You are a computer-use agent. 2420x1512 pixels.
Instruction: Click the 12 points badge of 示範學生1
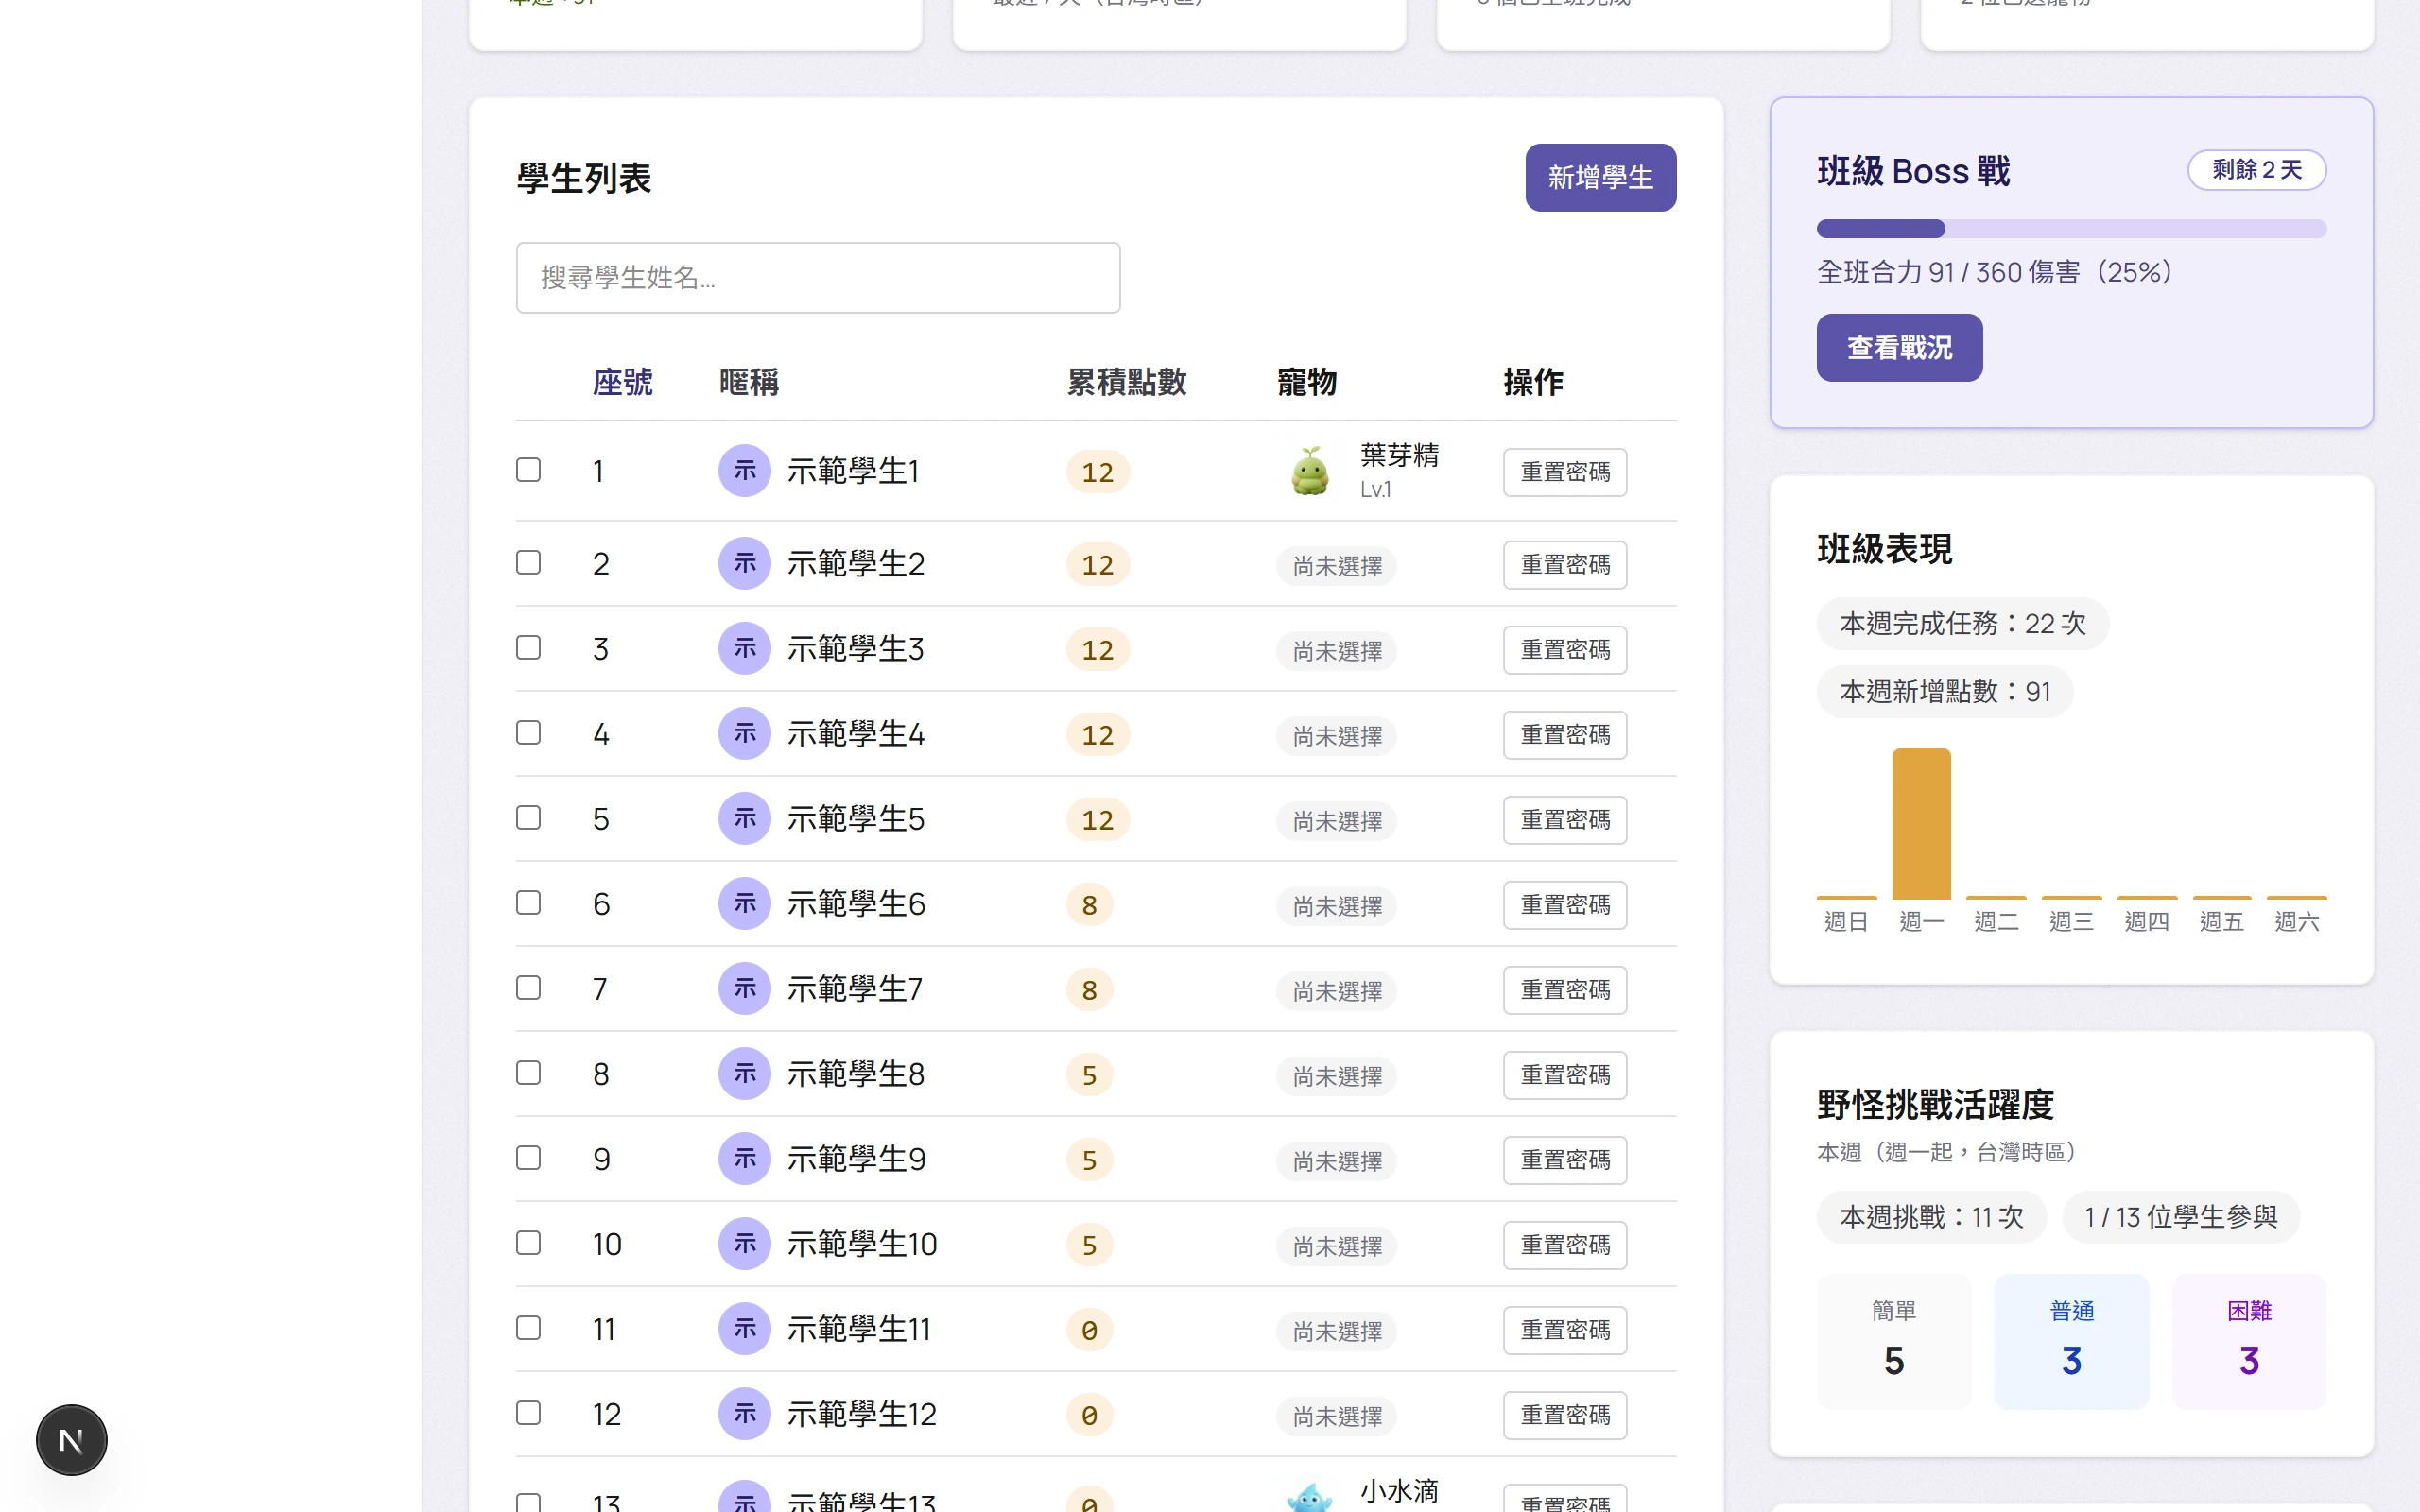point(1097,471)
